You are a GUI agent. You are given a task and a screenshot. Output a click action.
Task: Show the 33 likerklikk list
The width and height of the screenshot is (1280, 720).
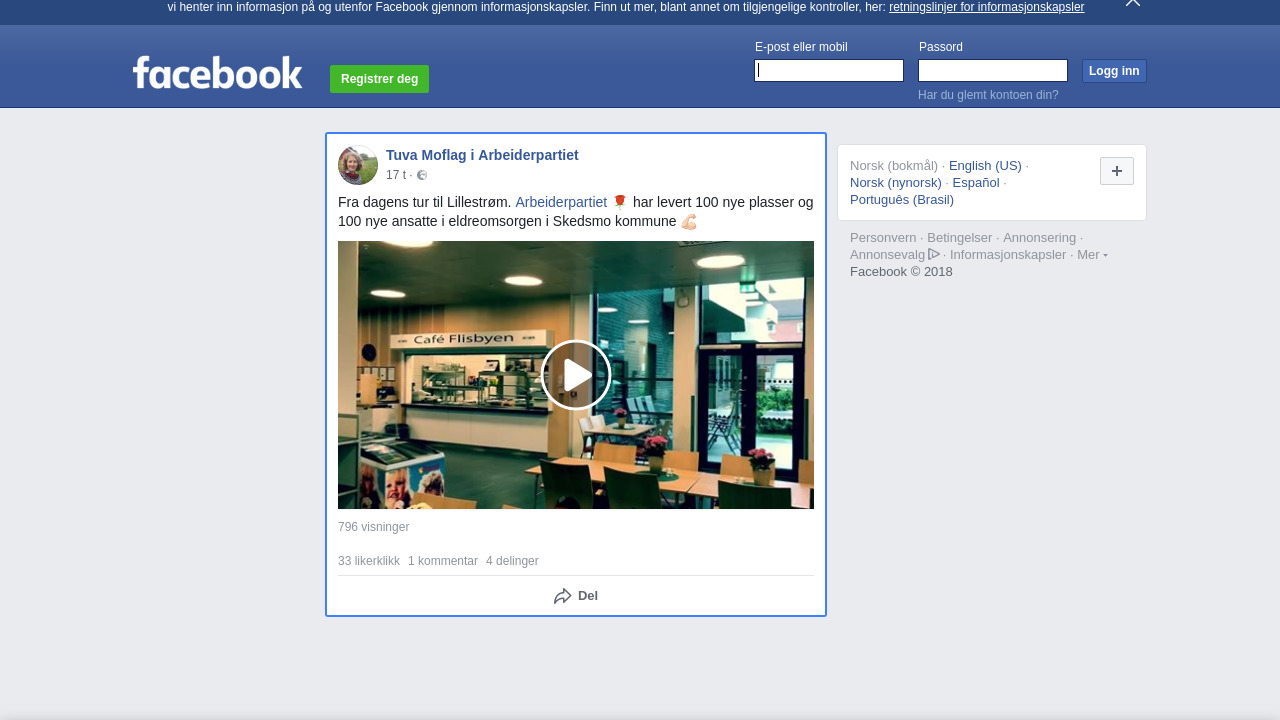(369, 561)
